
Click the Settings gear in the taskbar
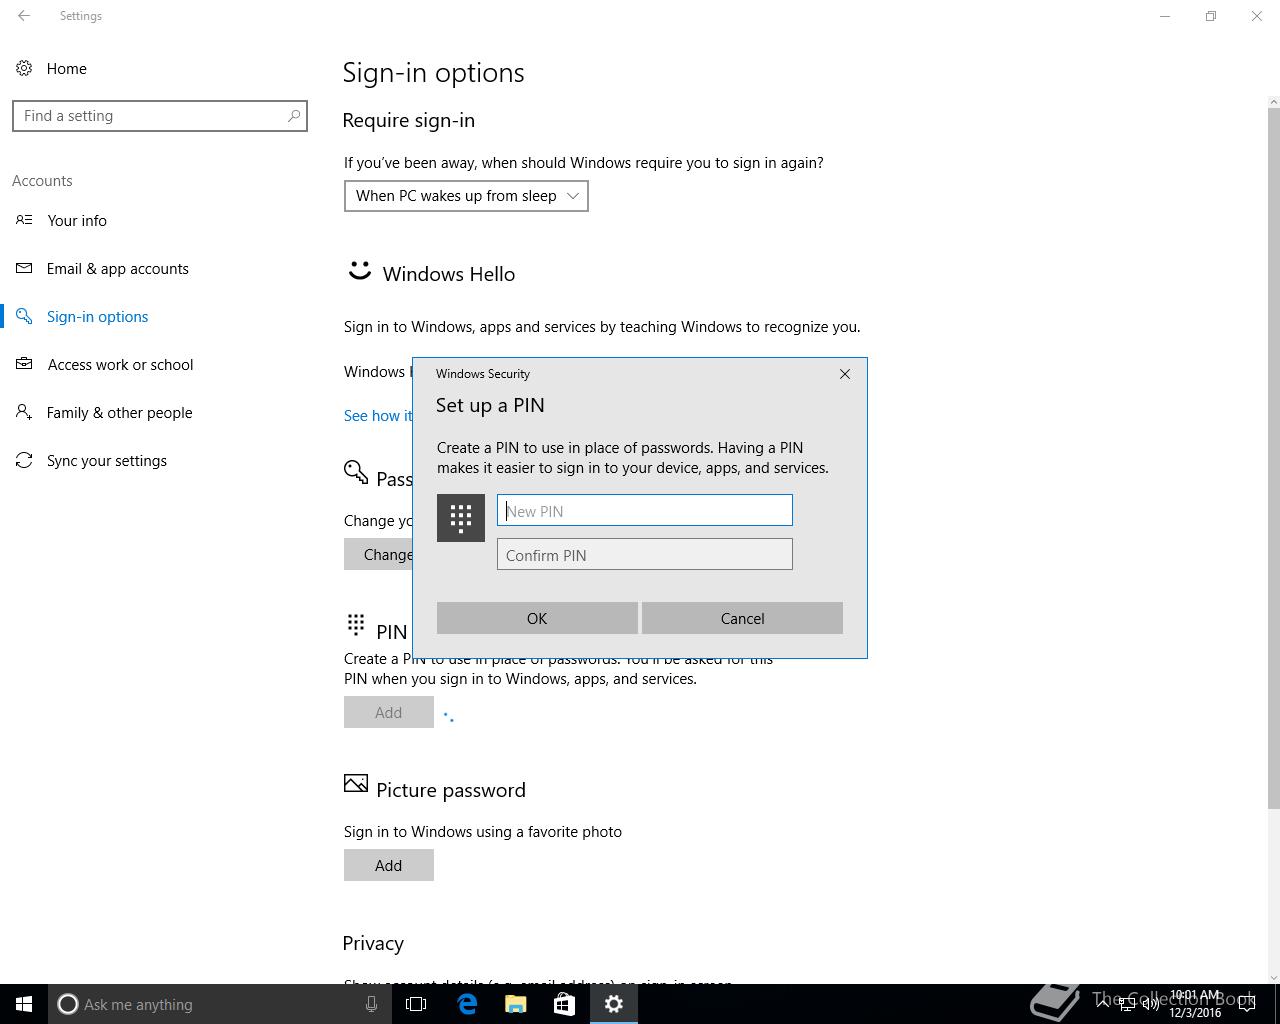click(x=614, y=1004)
